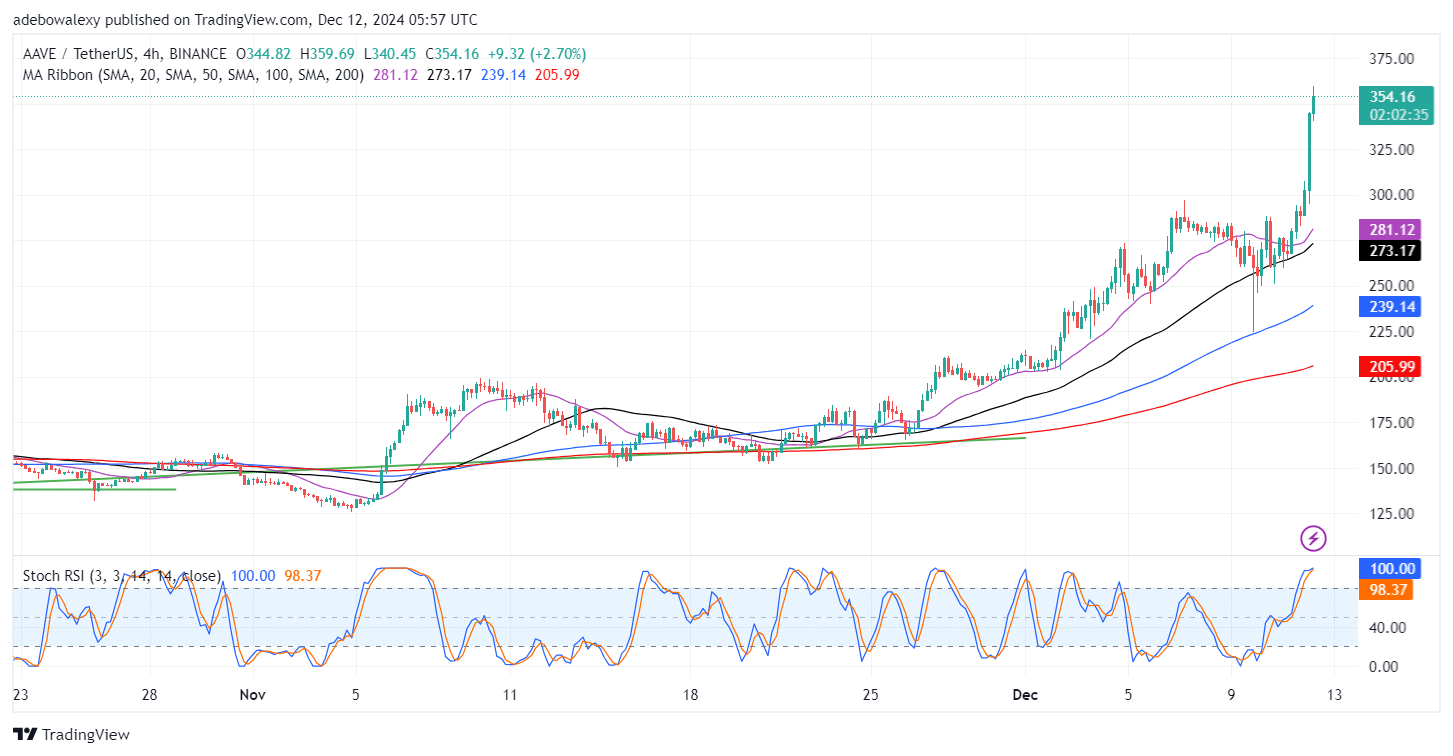Click the 25 date label on time axis
This screenshot has height=756, width=1453.
click(x=871, y=694)
